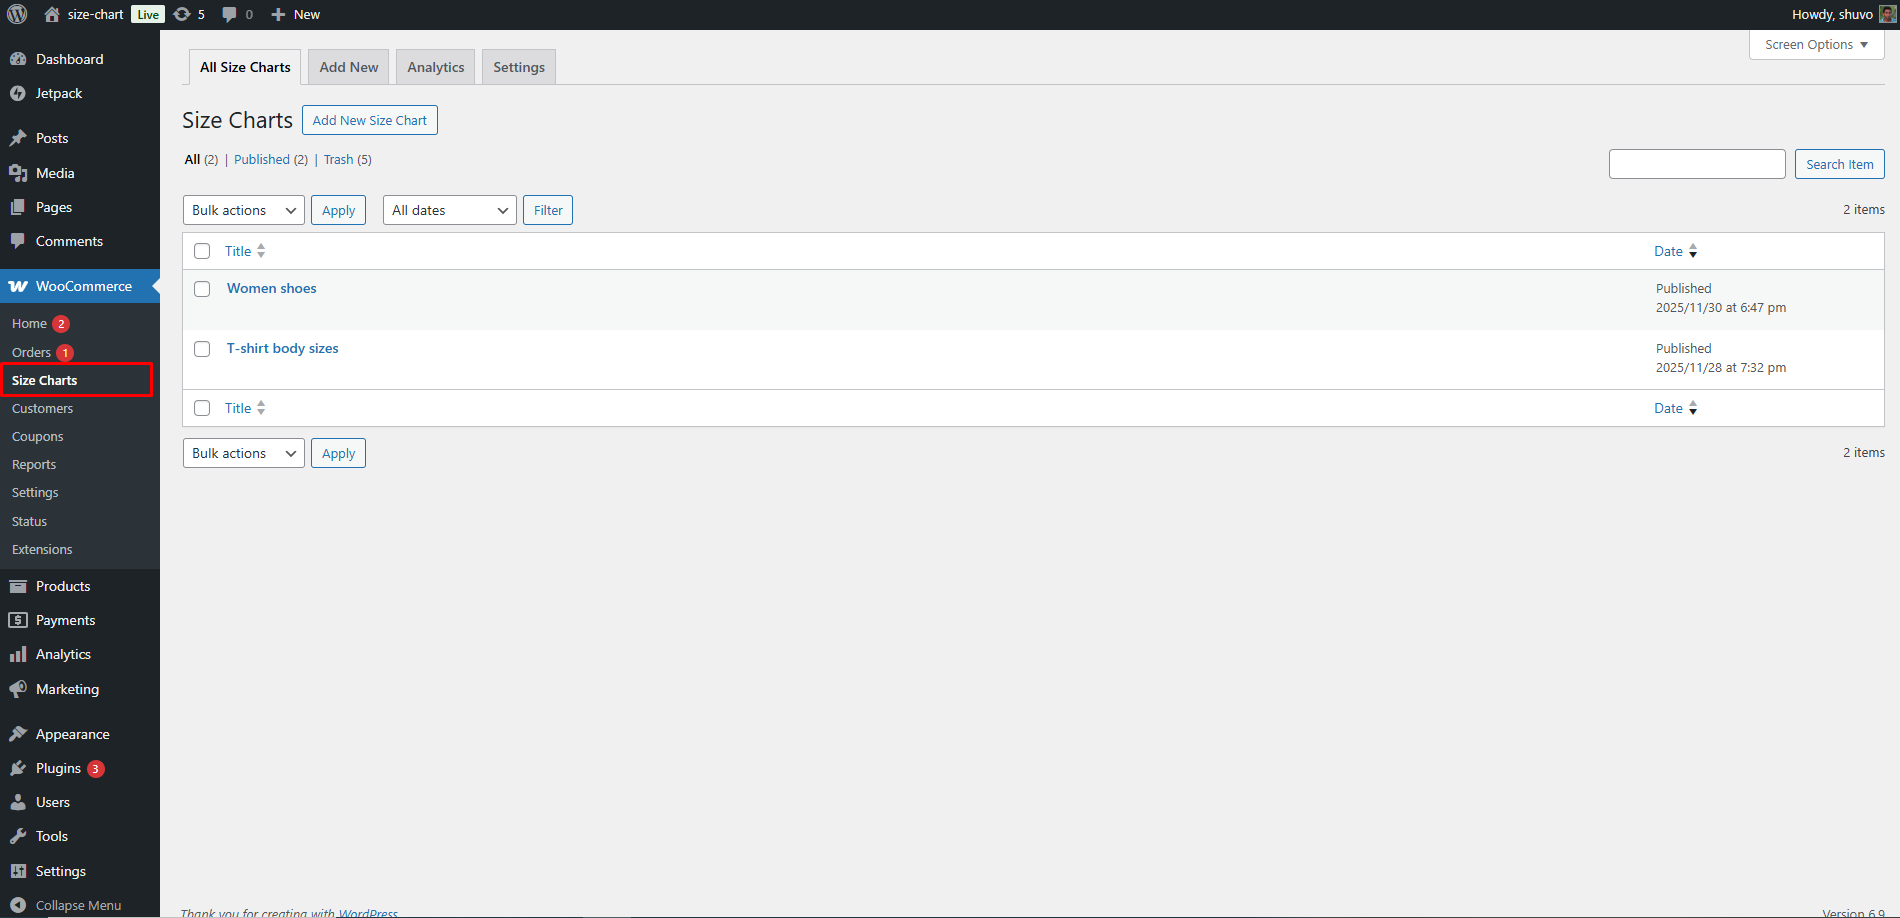Switch to the Settings tab
The height and width of the screenshot is (918, 1900).
[519, 67]
